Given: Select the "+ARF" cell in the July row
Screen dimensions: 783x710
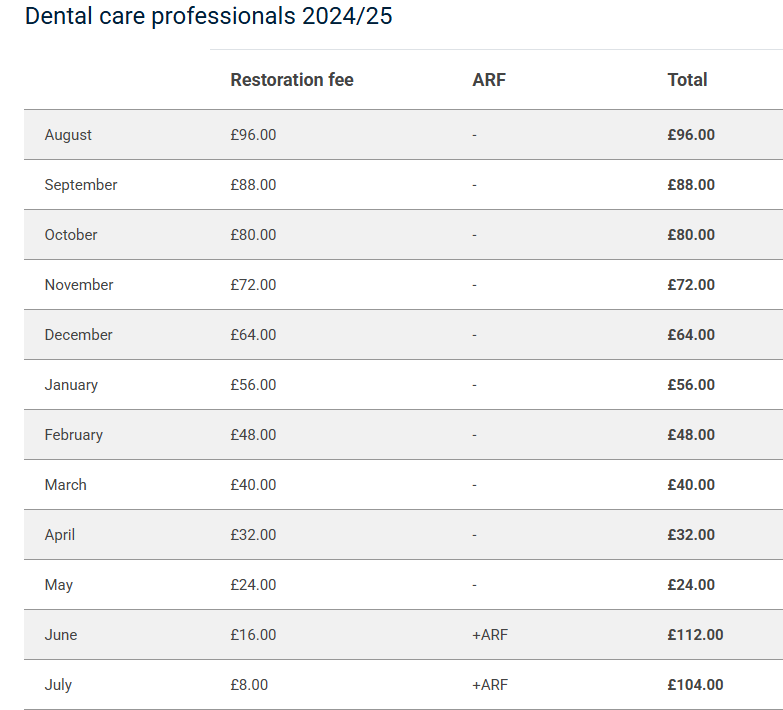Looking at the screenshot, I should click(x=490, y=685).
